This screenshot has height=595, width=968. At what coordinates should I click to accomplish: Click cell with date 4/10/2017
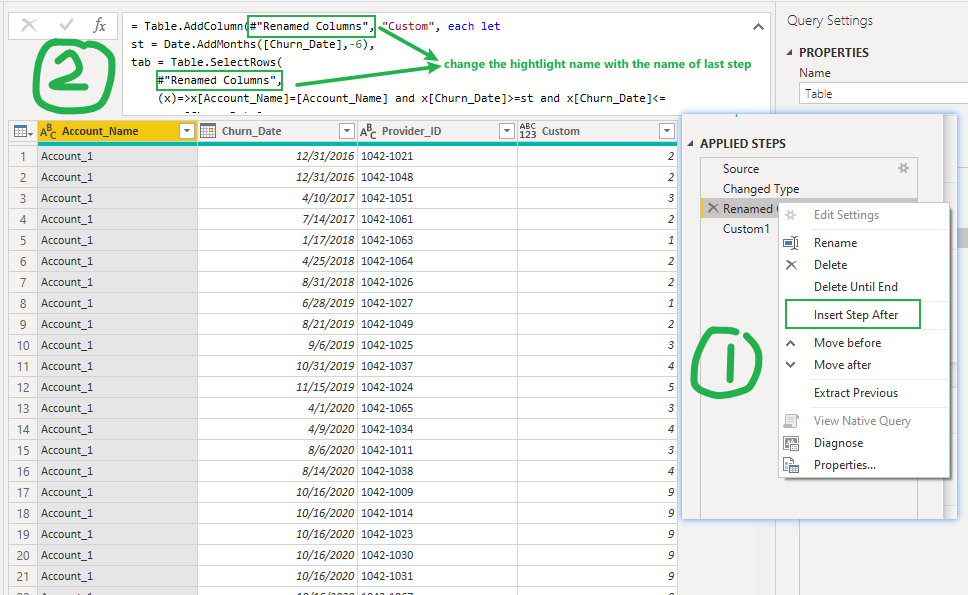click(277, 198)
